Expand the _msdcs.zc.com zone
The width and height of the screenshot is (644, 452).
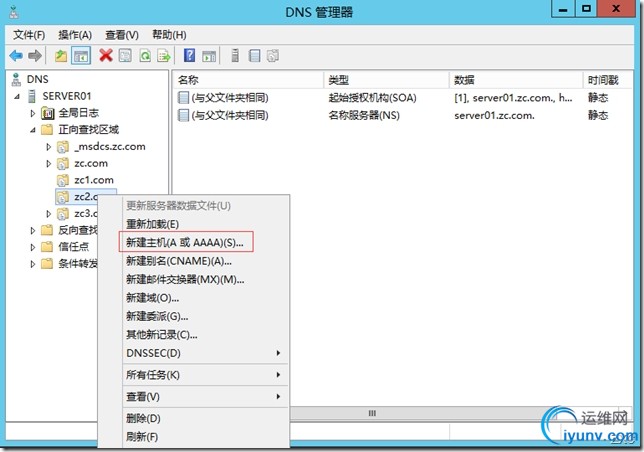point(48,147)
